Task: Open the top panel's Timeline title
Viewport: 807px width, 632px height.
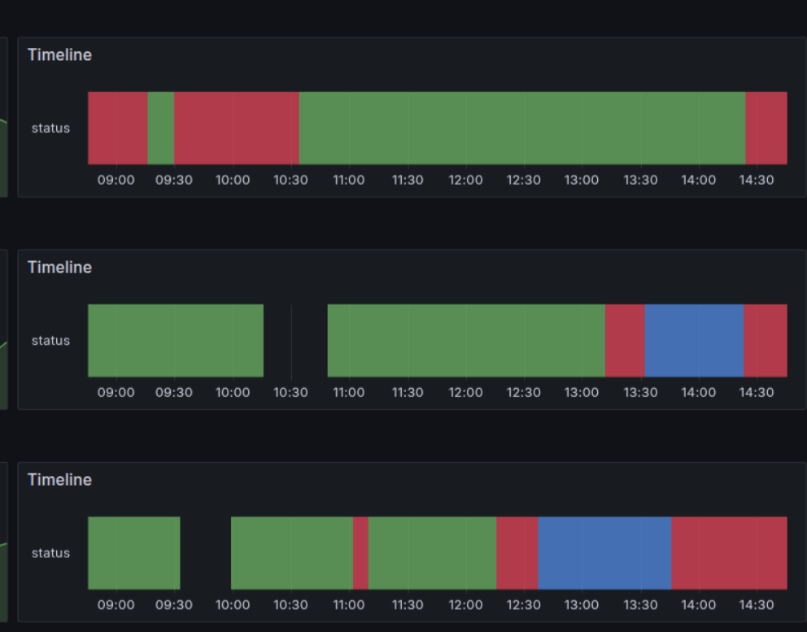Action: click(x=60, y=55)
